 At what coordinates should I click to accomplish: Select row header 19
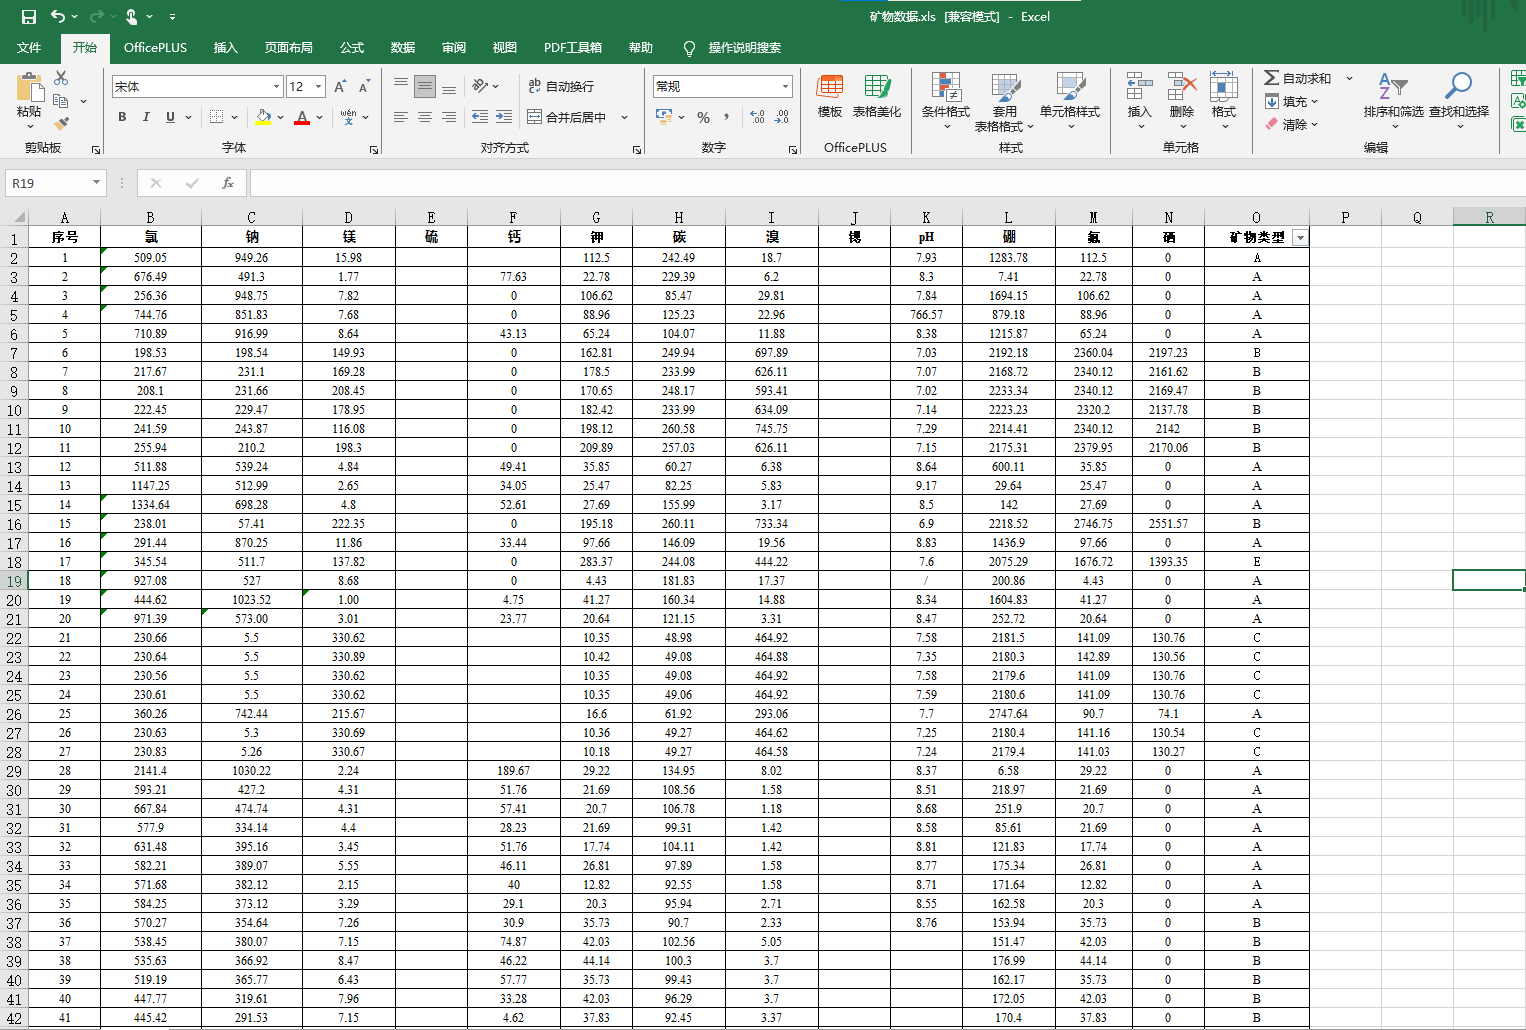click(x=14, y=581)
